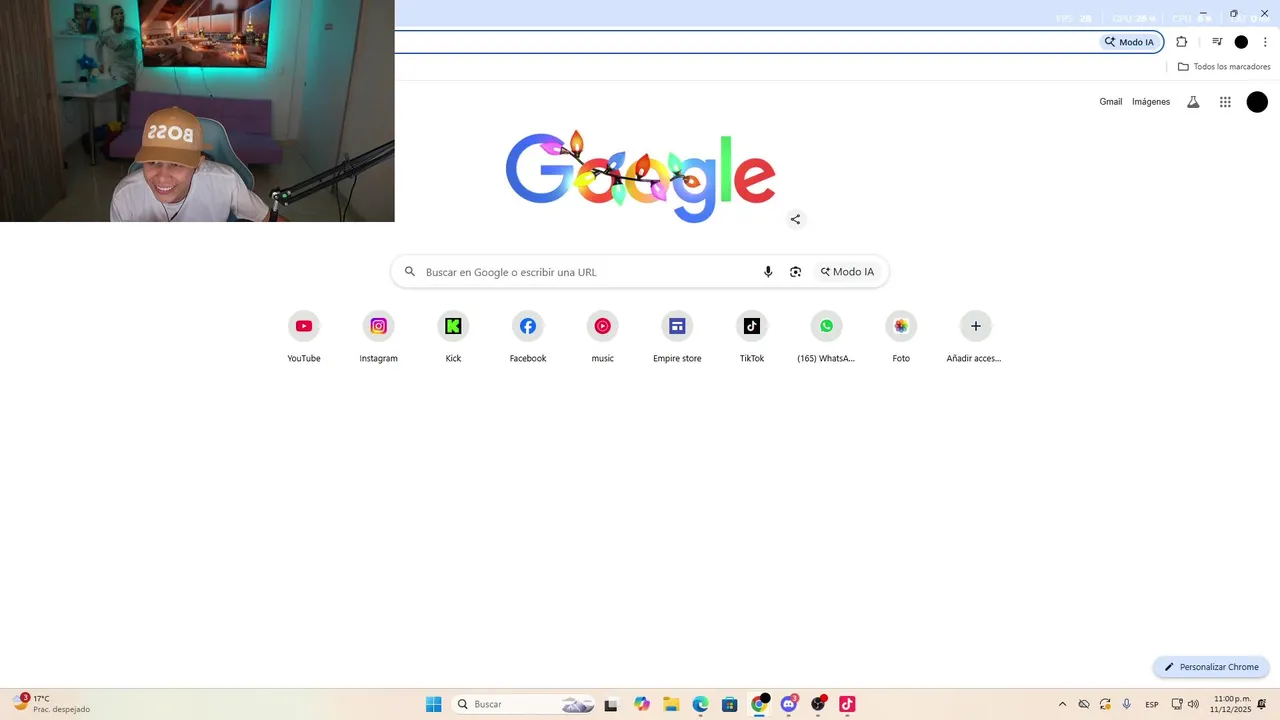The image size is (1280, 720).
Task: Open the Imágenes link
Action: (x=1151, y=102)
